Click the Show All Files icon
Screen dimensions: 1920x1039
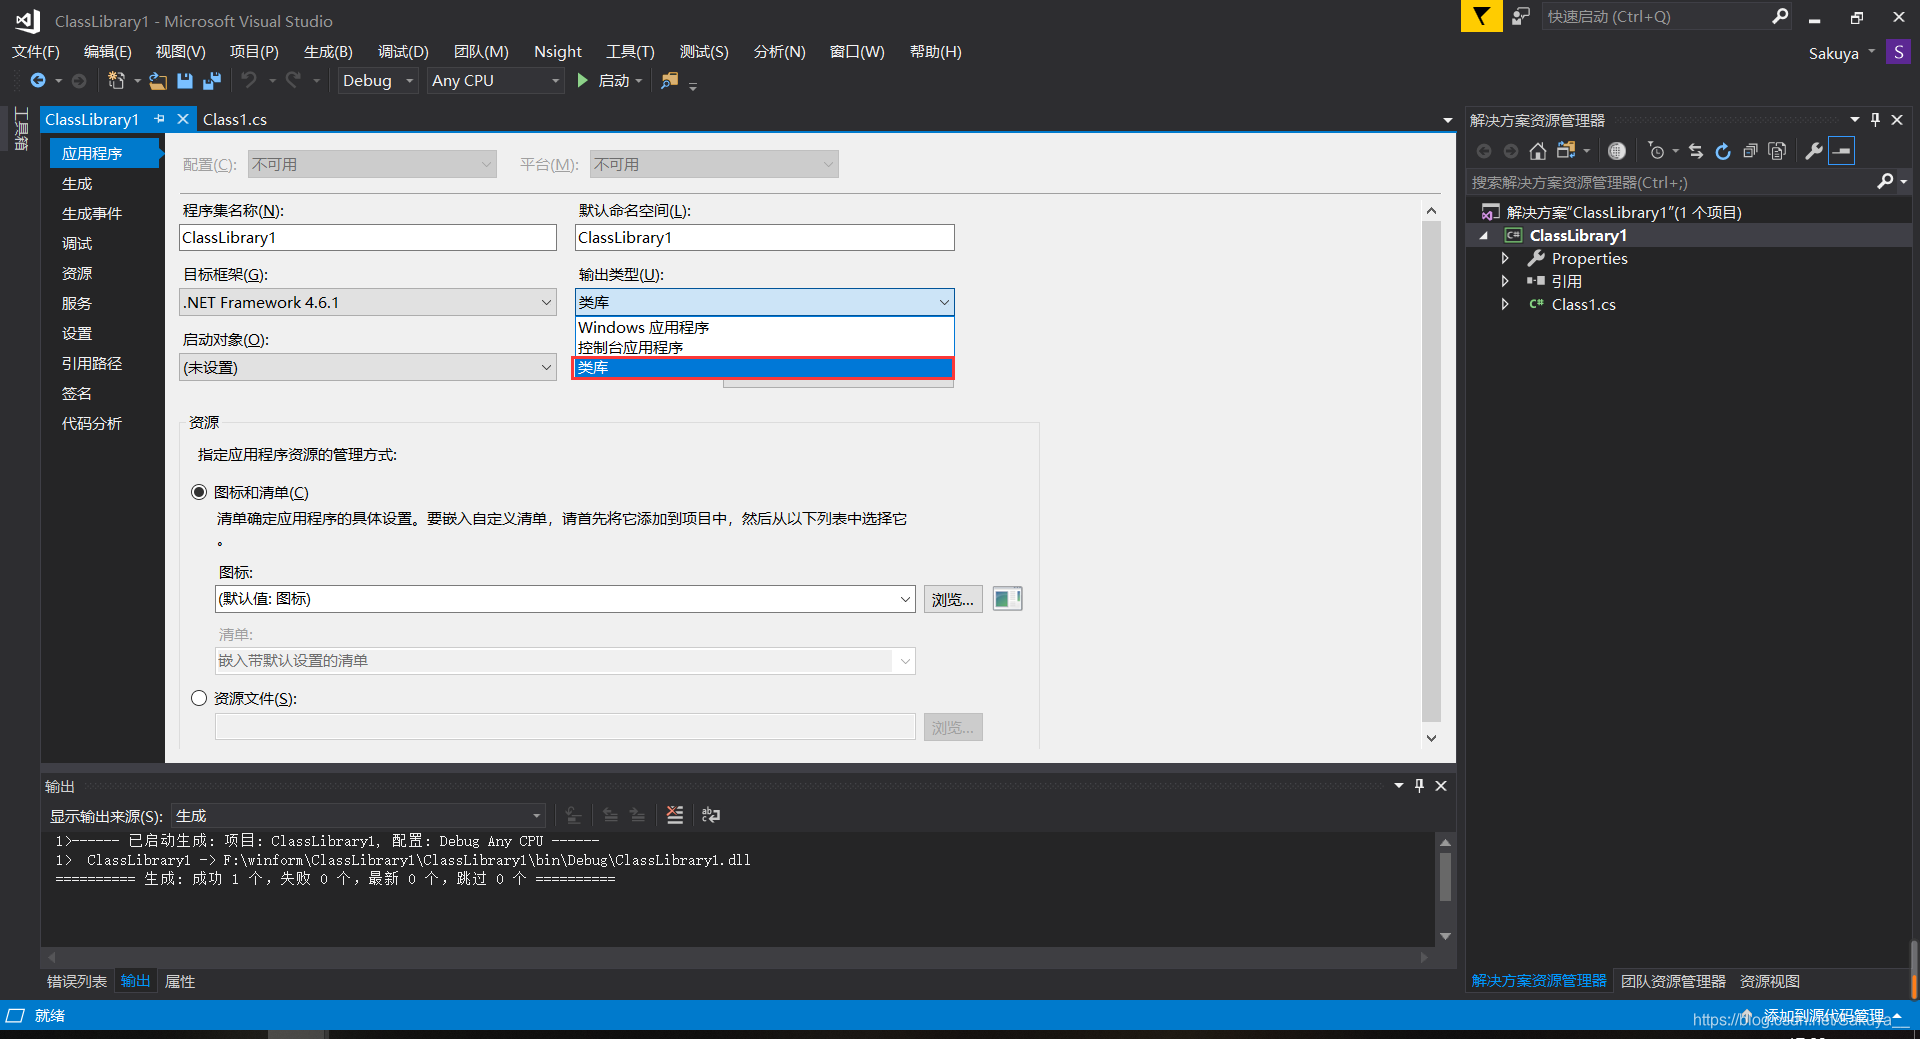(x=1777, y=151)
